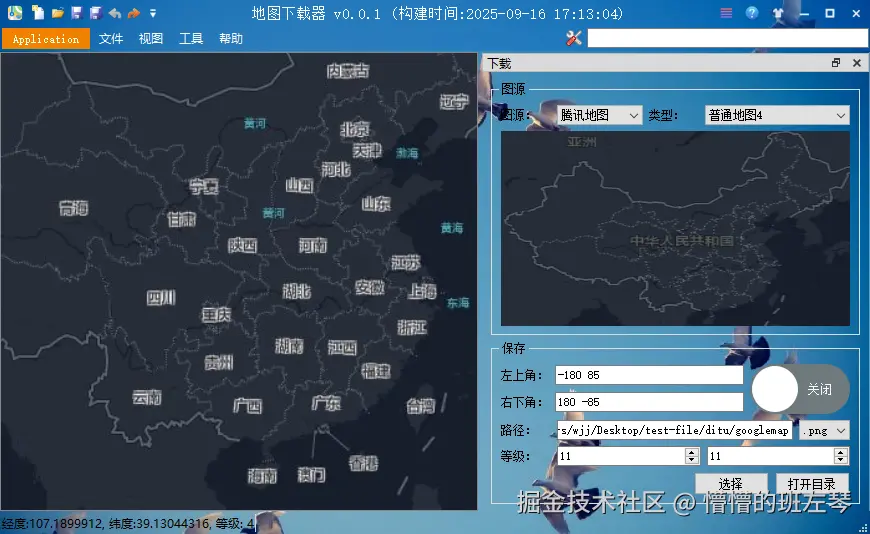
Task: Click 北京 label on the map
Action: [x=355, y=130]
